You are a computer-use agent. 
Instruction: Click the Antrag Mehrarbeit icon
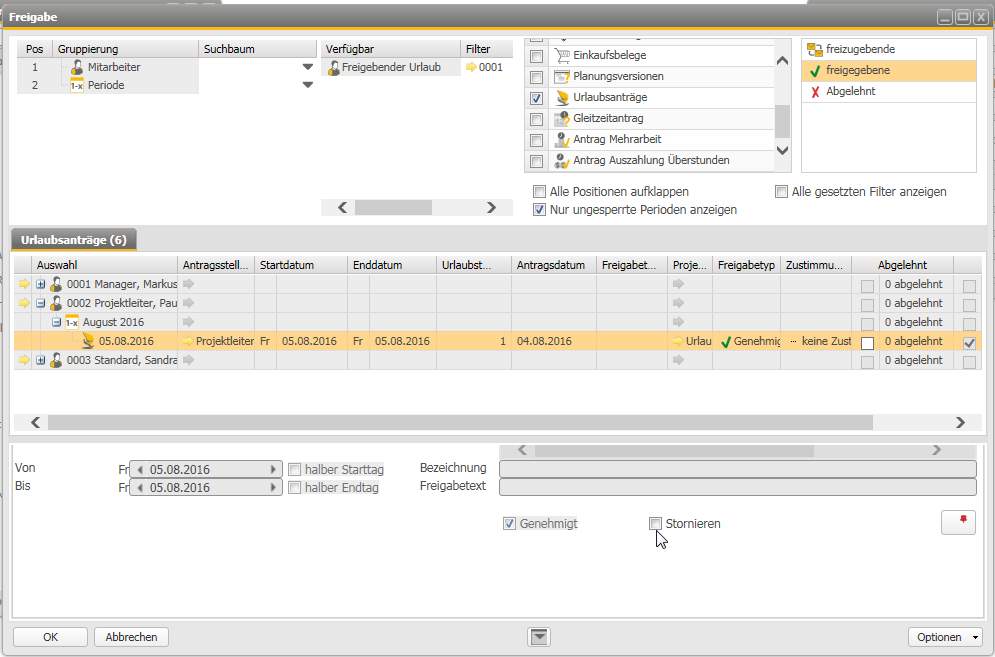(561, 140)
